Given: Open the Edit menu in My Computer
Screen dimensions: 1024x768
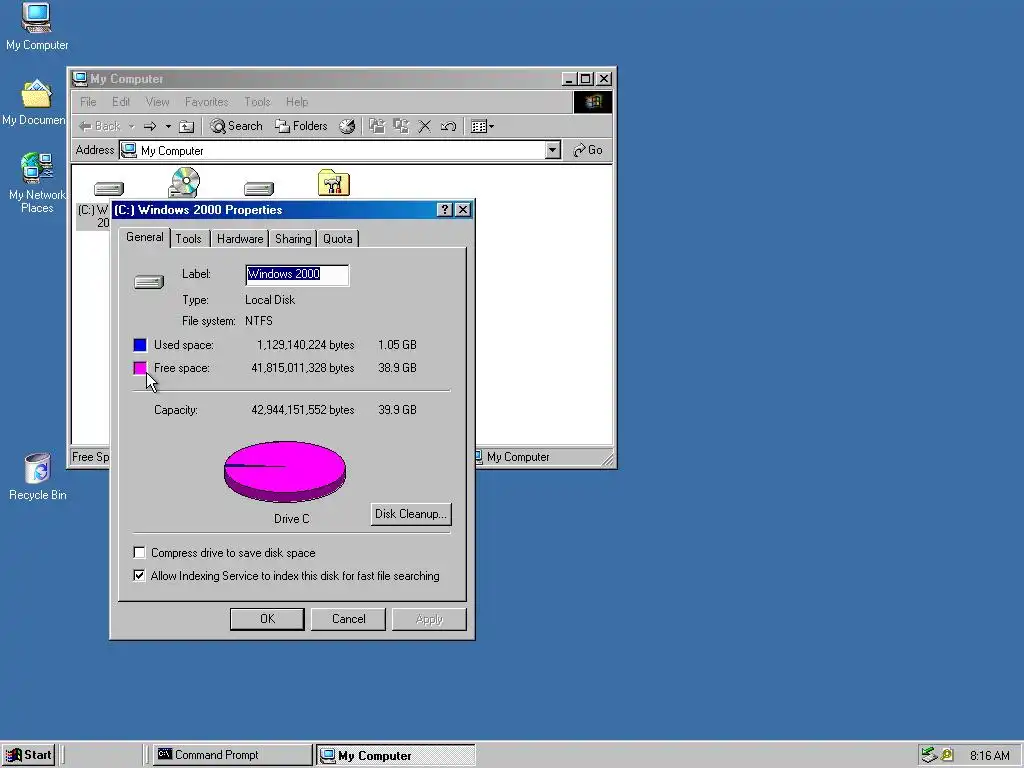Looking at the screenshot, I should click(121, 102).
